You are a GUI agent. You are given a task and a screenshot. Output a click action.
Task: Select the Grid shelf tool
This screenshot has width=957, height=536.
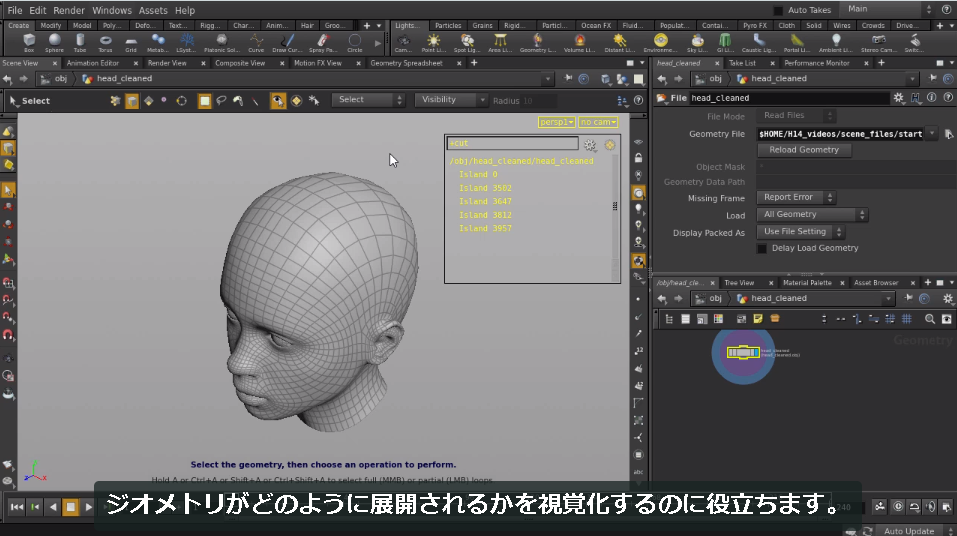[x=131, y=43]
